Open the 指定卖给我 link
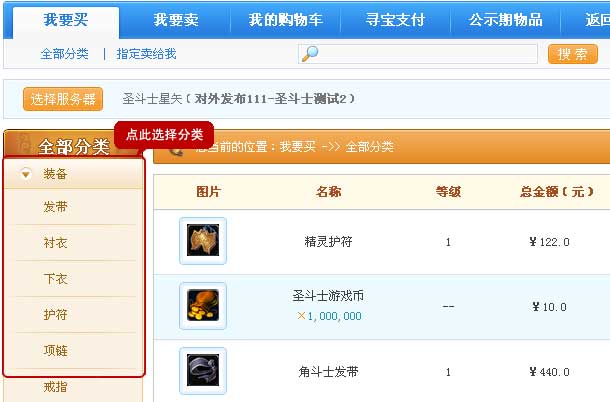Viewport: 610px width, 402px height. click(146, 54)
